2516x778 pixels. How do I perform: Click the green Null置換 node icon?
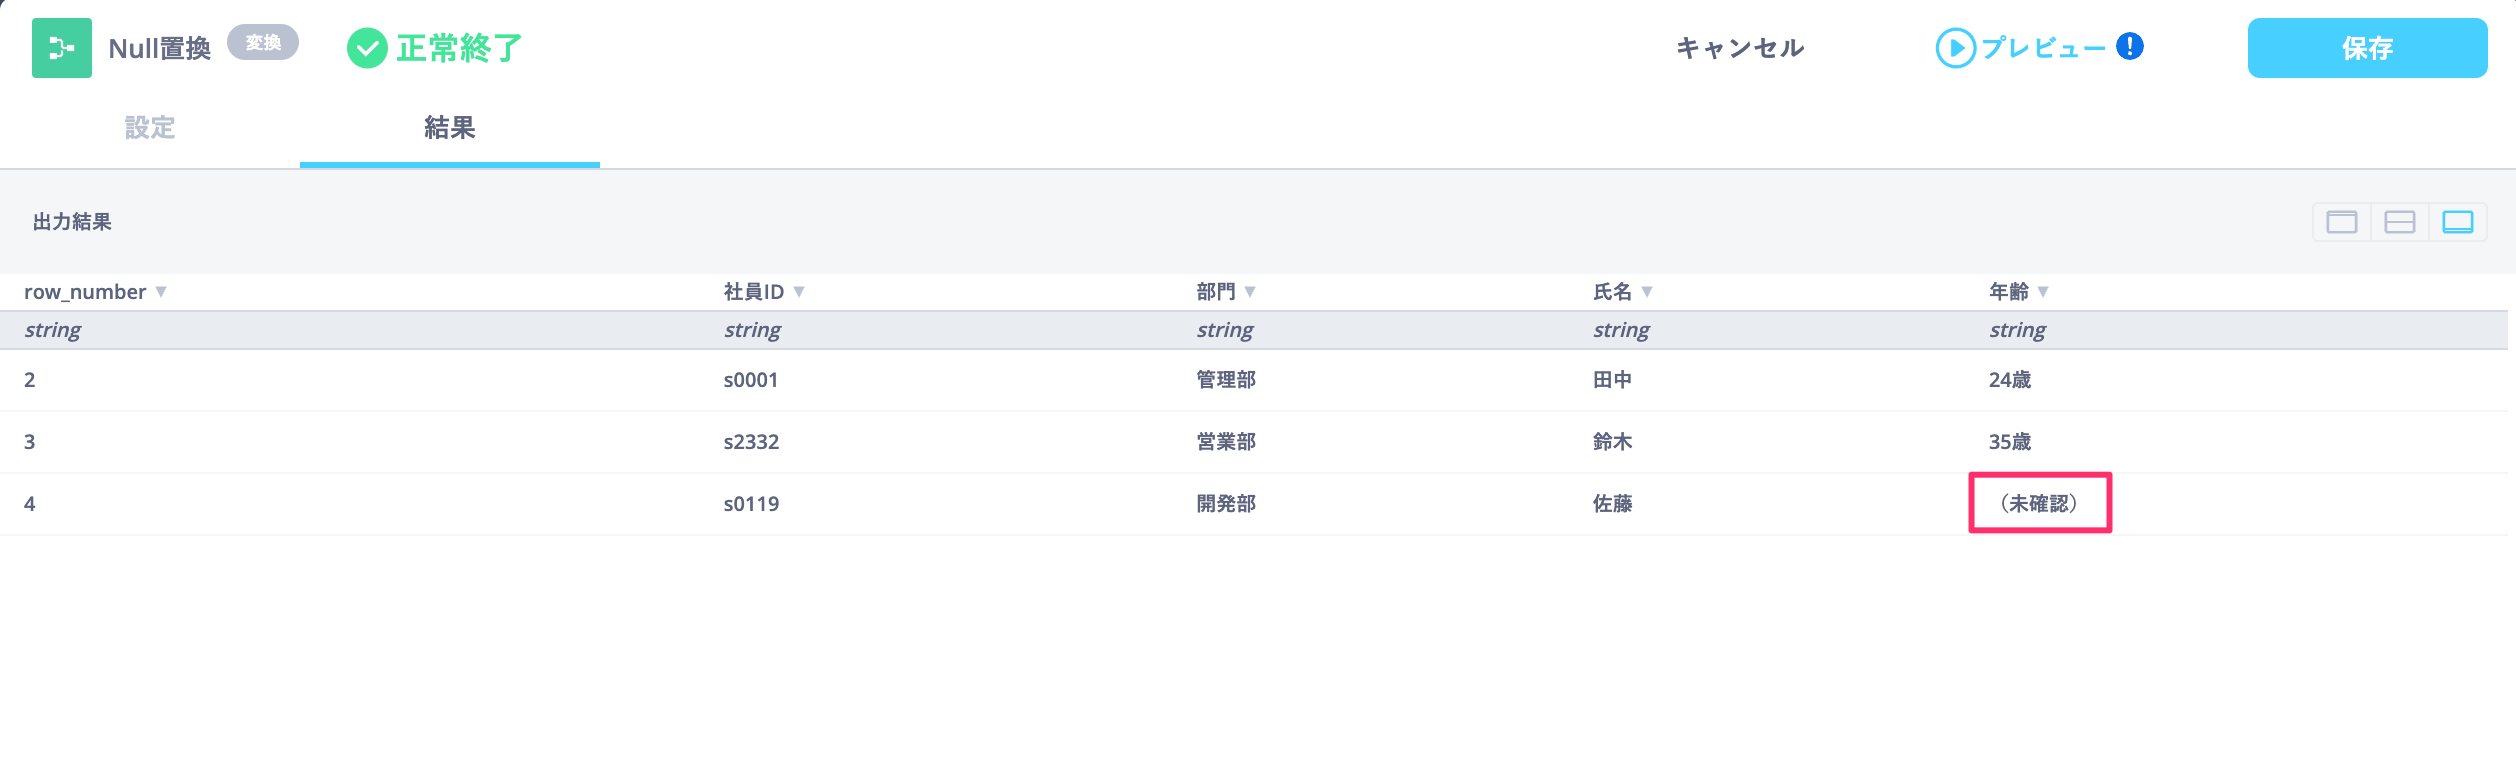(62, 48)
